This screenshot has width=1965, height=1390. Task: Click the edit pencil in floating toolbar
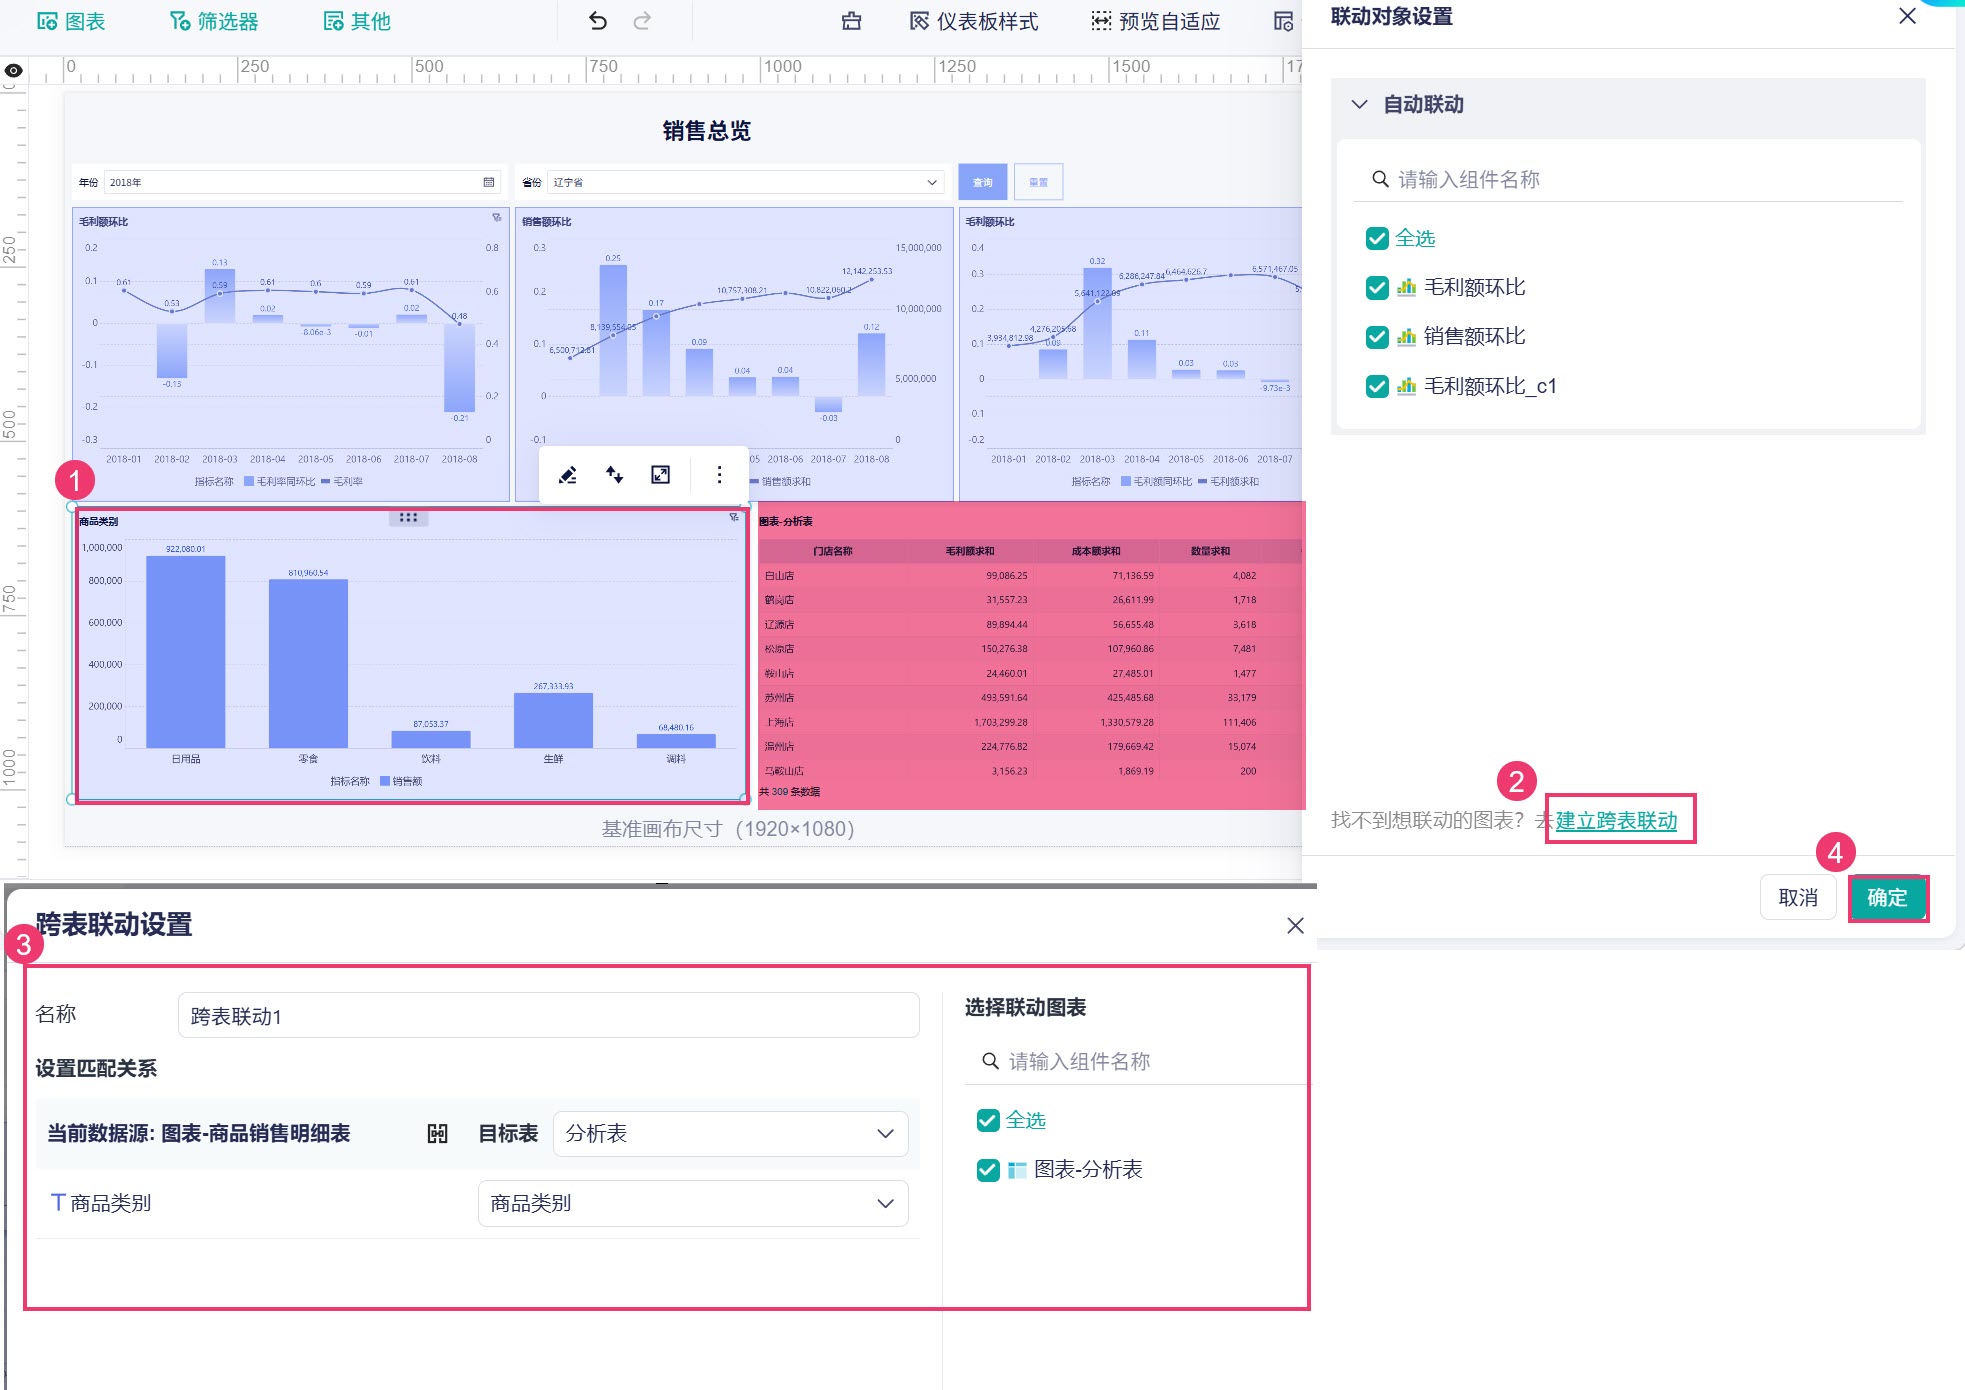pyautogui.click(x=568, y=474)
